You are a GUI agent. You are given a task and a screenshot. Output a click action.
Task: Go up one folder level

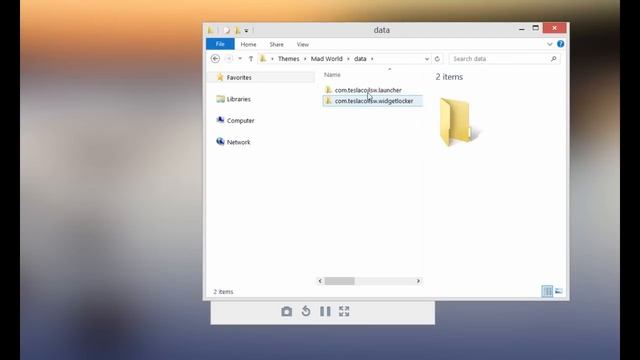[x=251, y=59]
